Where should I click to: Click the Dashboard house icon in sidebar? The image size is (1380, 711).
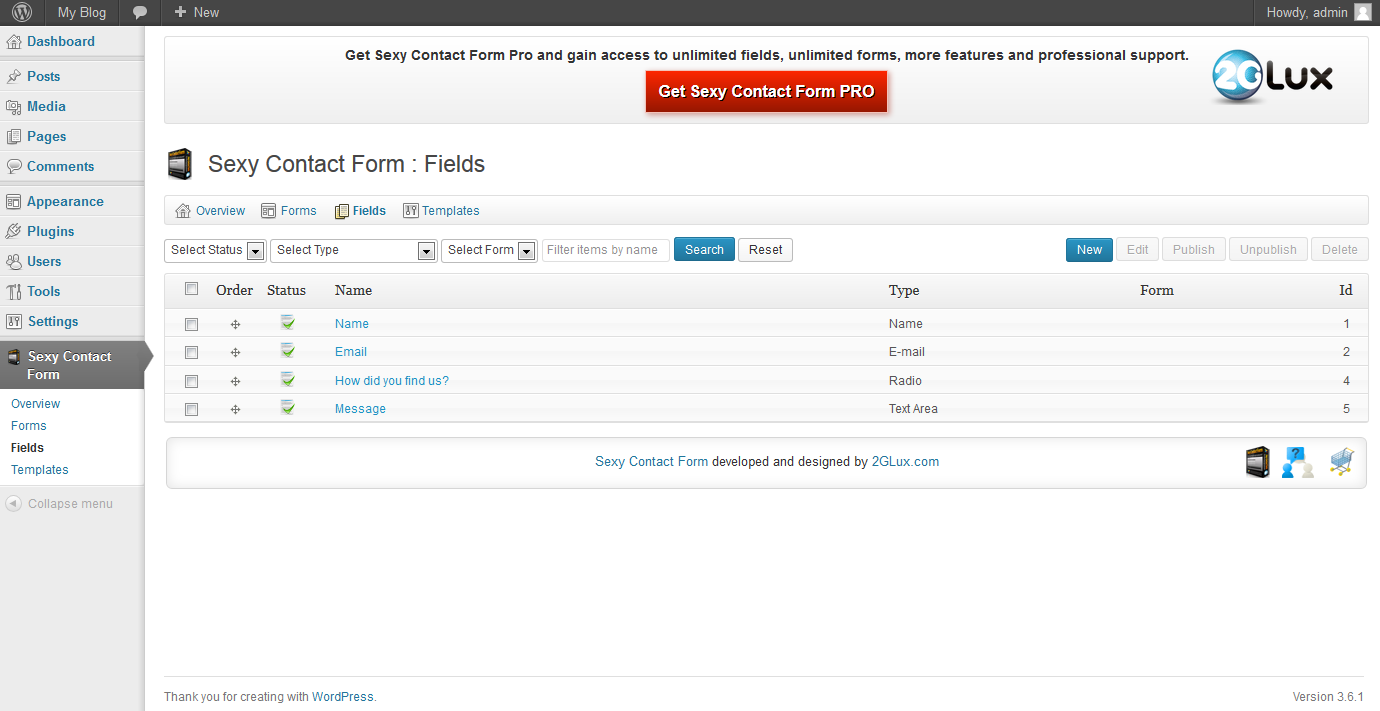tap(14, 42)
